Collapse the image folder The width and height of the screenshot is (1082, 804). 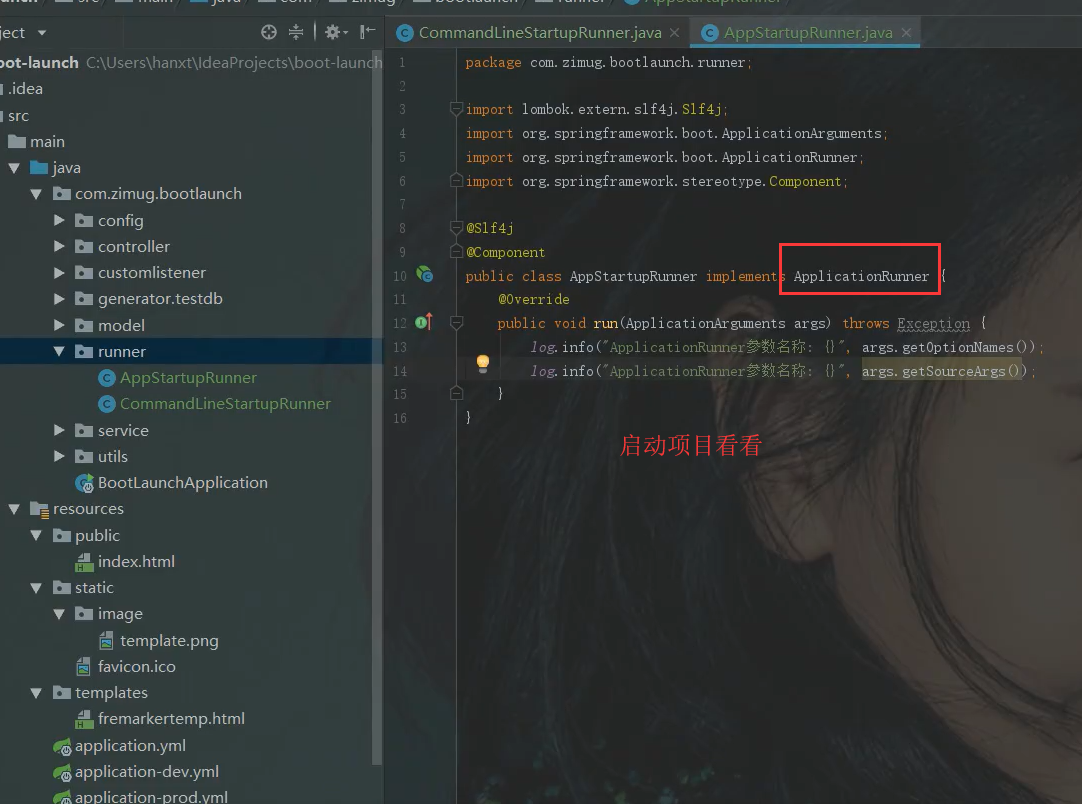pyautogui.click(x=59, y=614)
